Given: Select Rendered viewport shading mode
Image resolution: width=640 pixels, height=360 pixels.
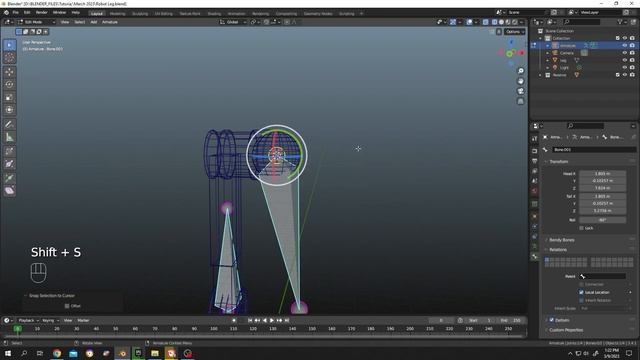Looking at the screenshot, I should click(515, 22).
